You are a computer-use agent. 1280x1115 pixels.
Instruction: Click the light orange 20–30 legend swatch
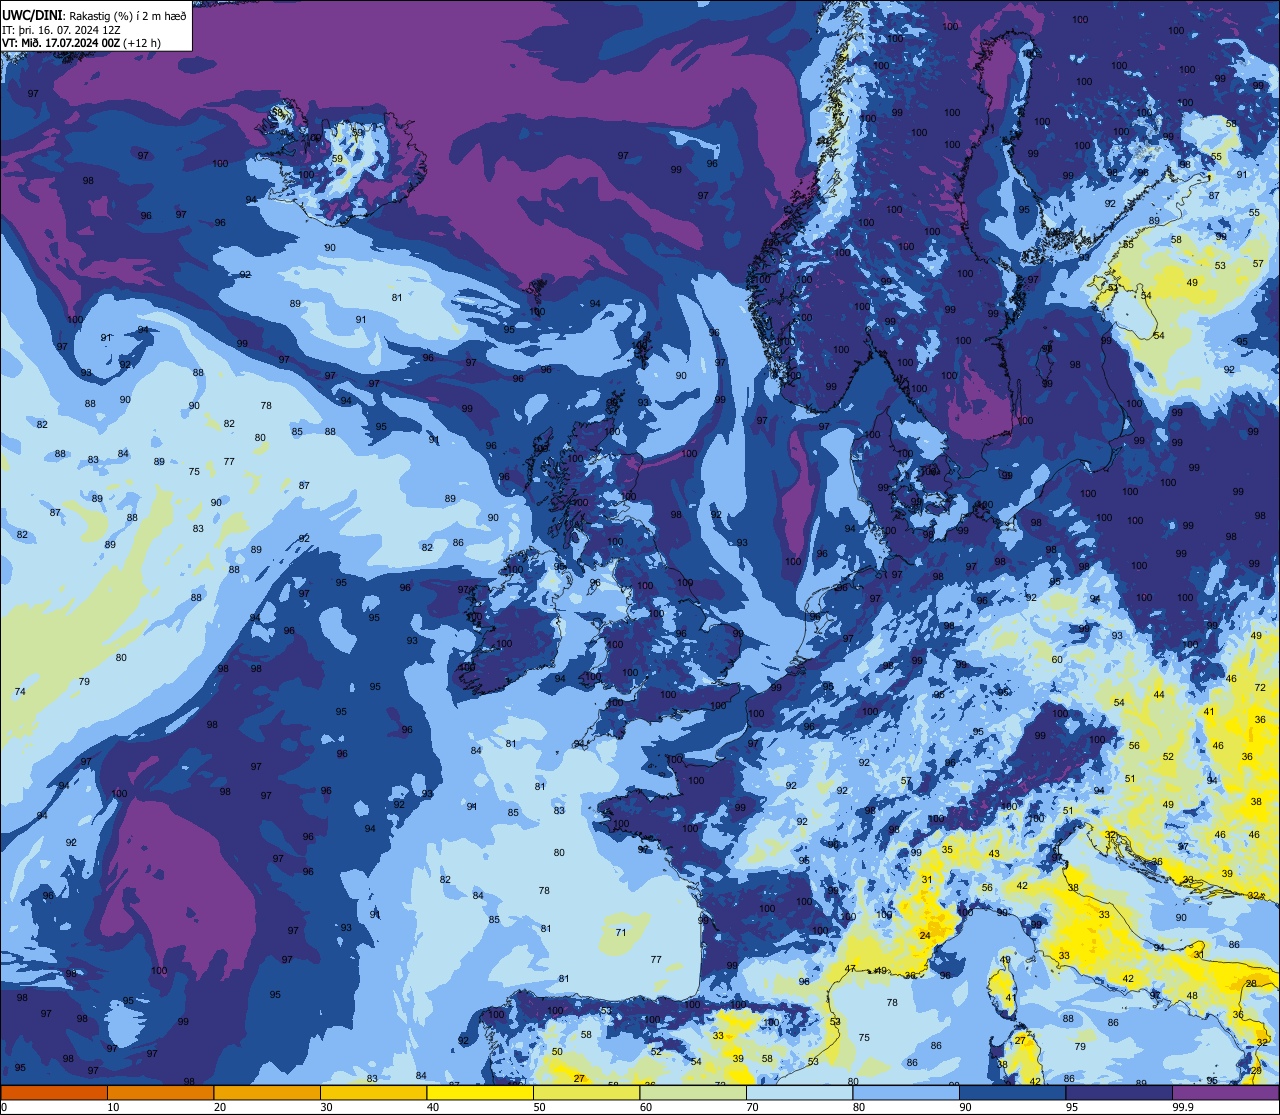point(267,1092)
